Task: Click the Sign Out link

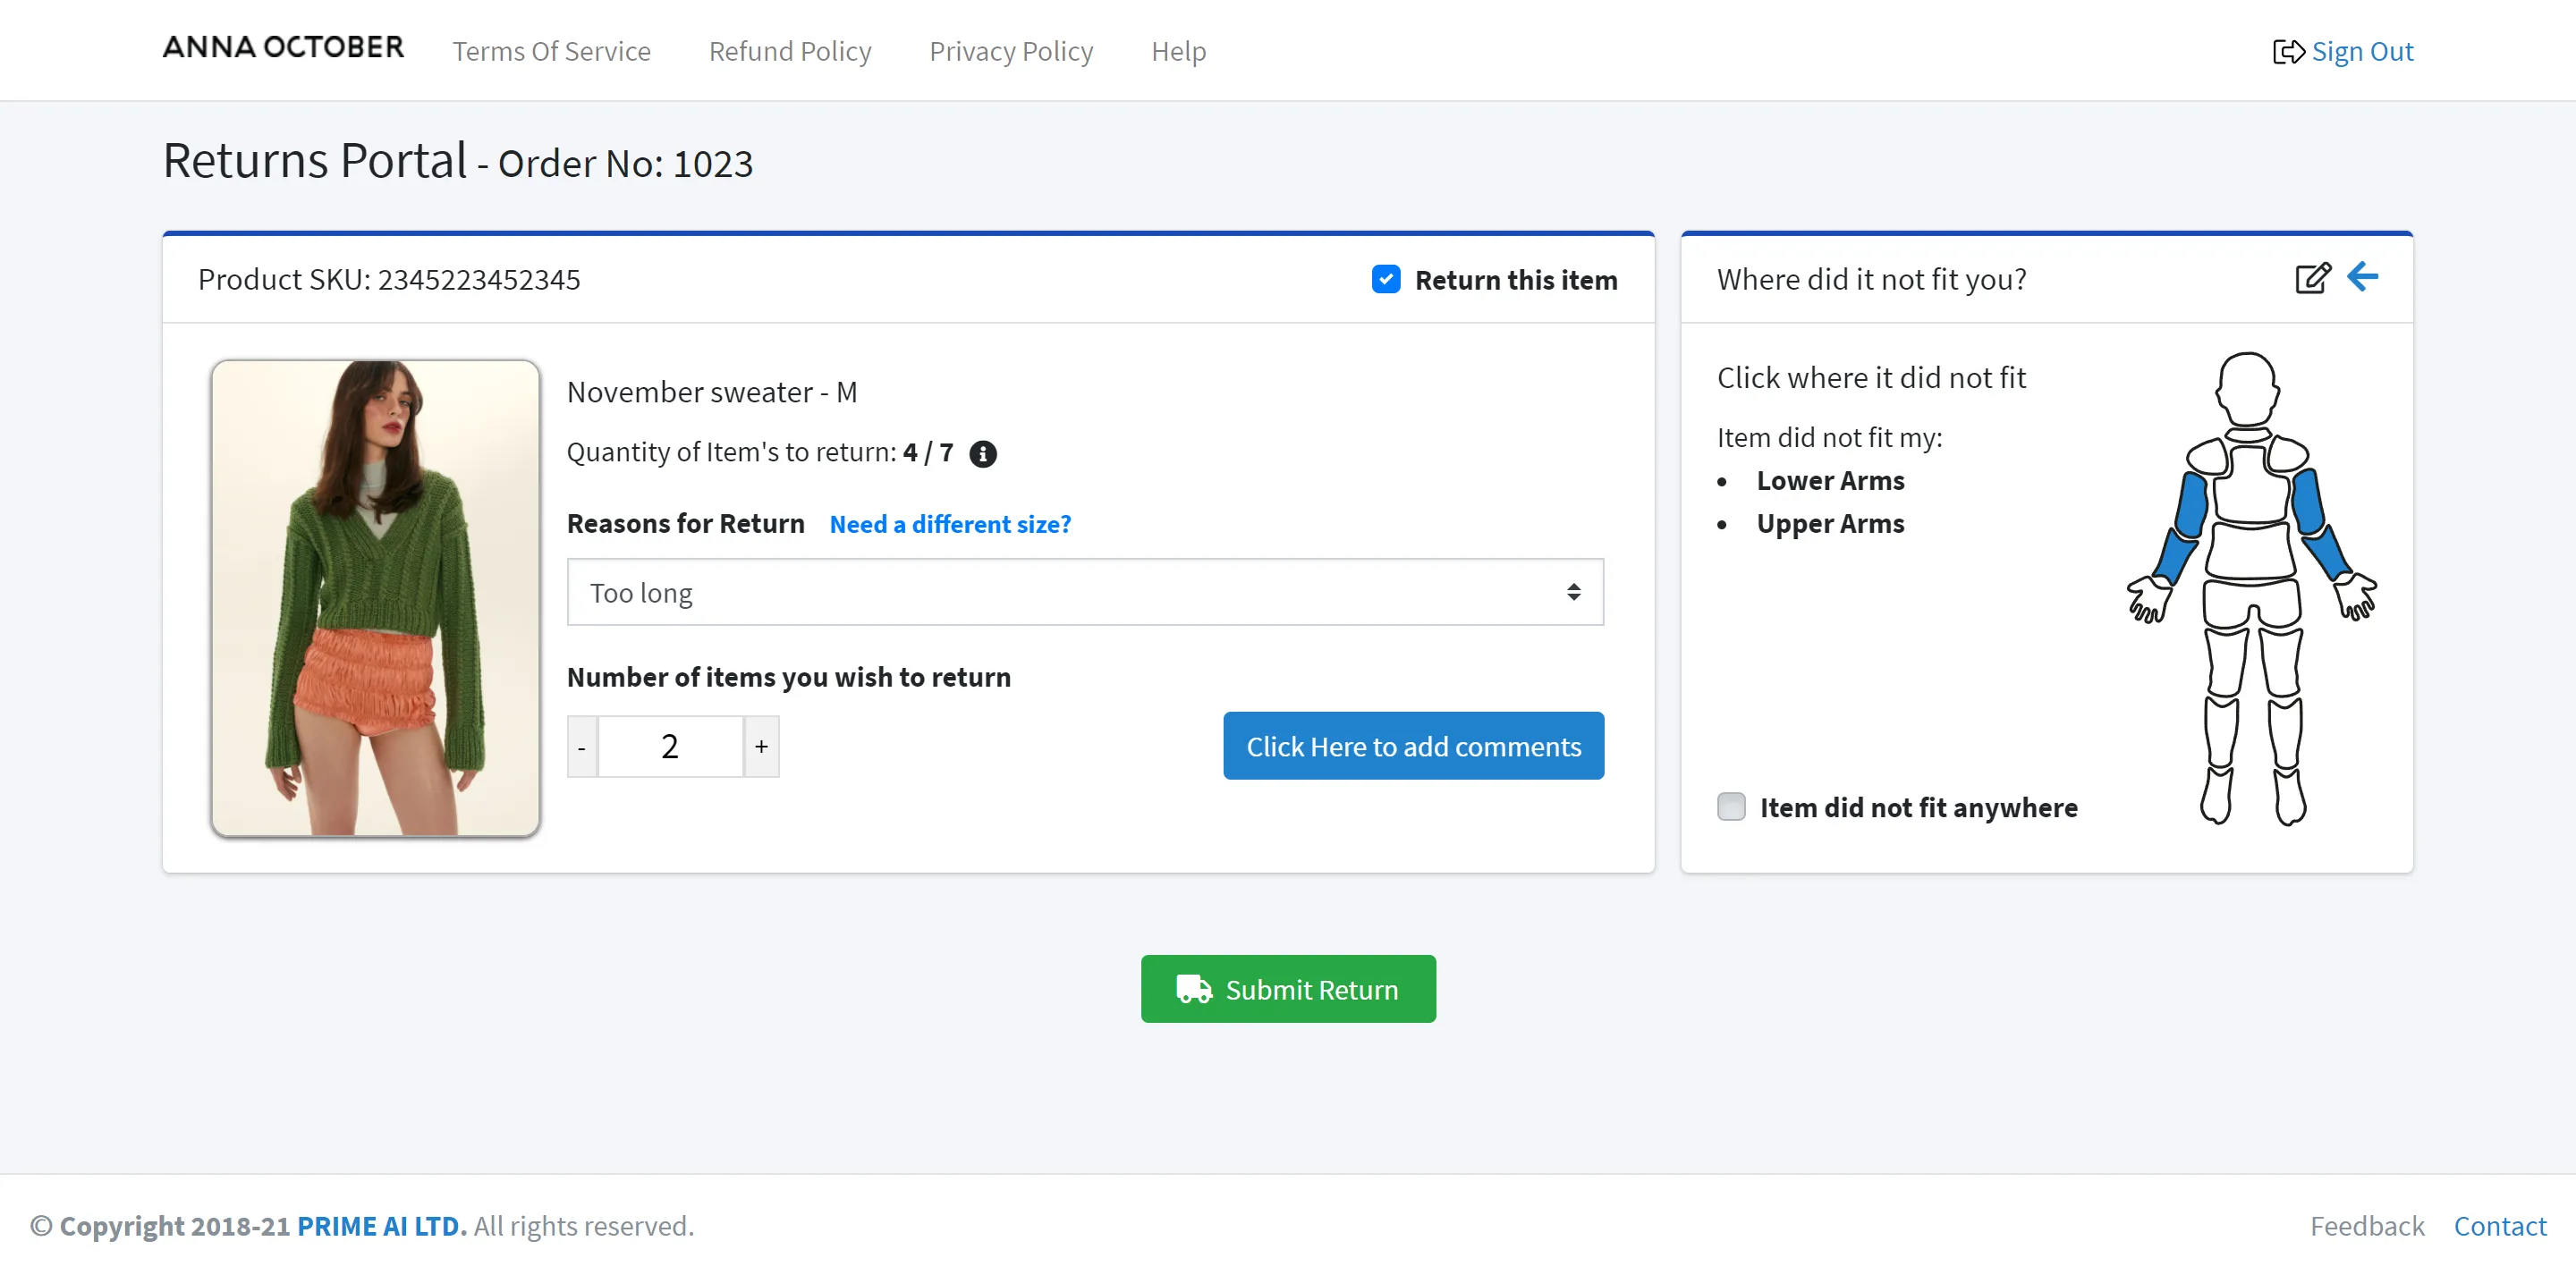Action: (2362, 51)
